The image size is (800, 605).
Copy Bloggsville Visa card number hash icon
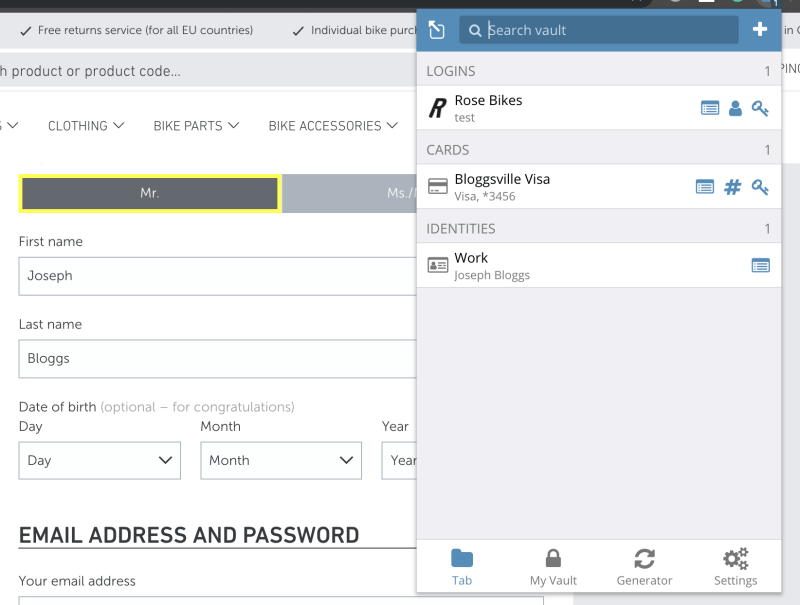click(x=732, y=187)
